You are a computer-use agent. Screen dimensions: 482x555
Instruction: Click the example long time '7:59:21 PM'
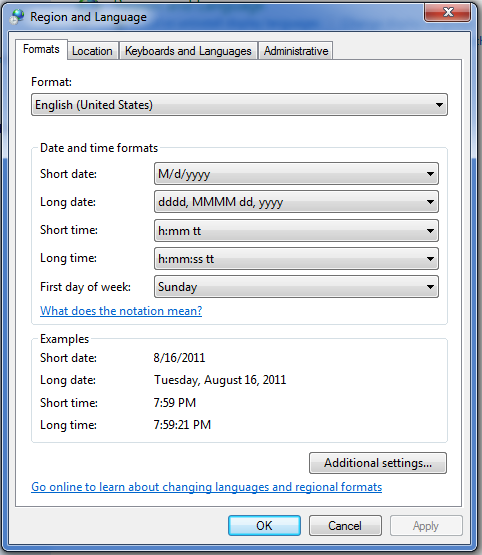182,425
